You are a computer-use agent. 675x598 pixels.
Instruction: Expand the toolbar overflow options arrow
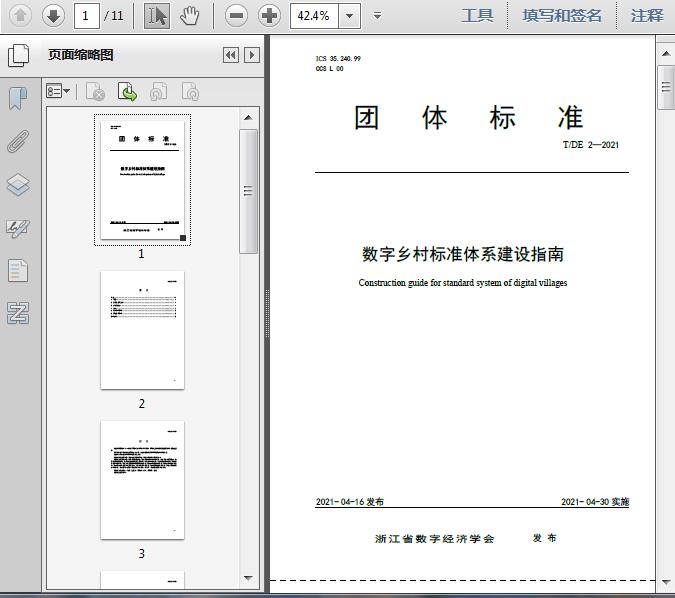pyautogui.click(x=377, y=16)
